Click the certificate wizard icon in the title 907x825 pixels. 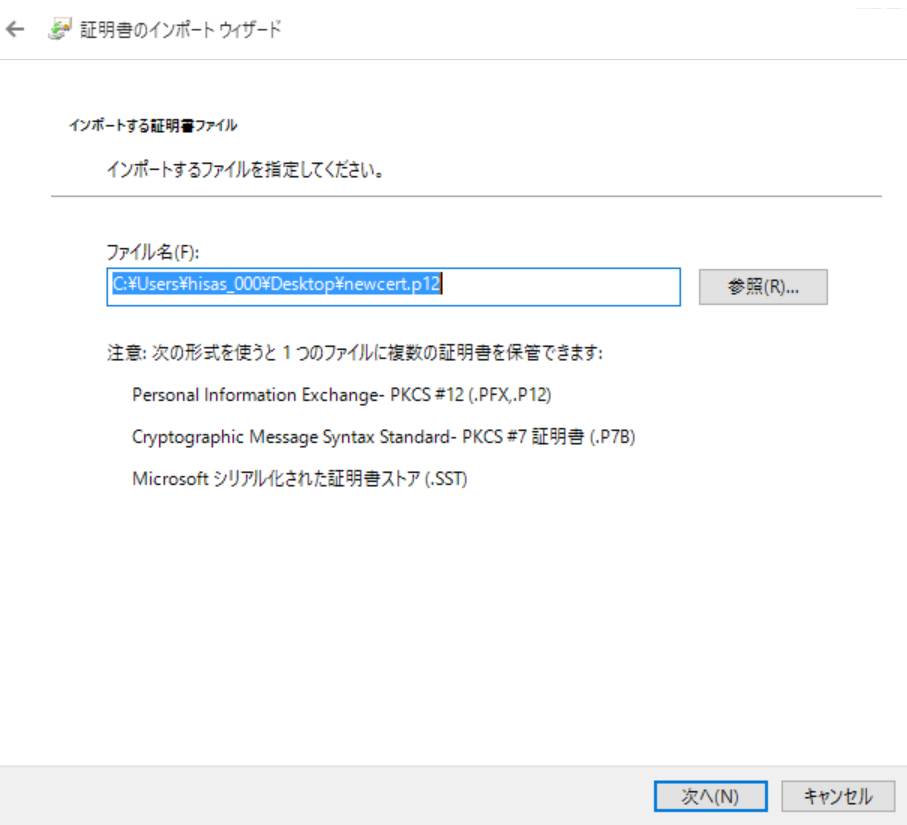[x=60, y=29]
